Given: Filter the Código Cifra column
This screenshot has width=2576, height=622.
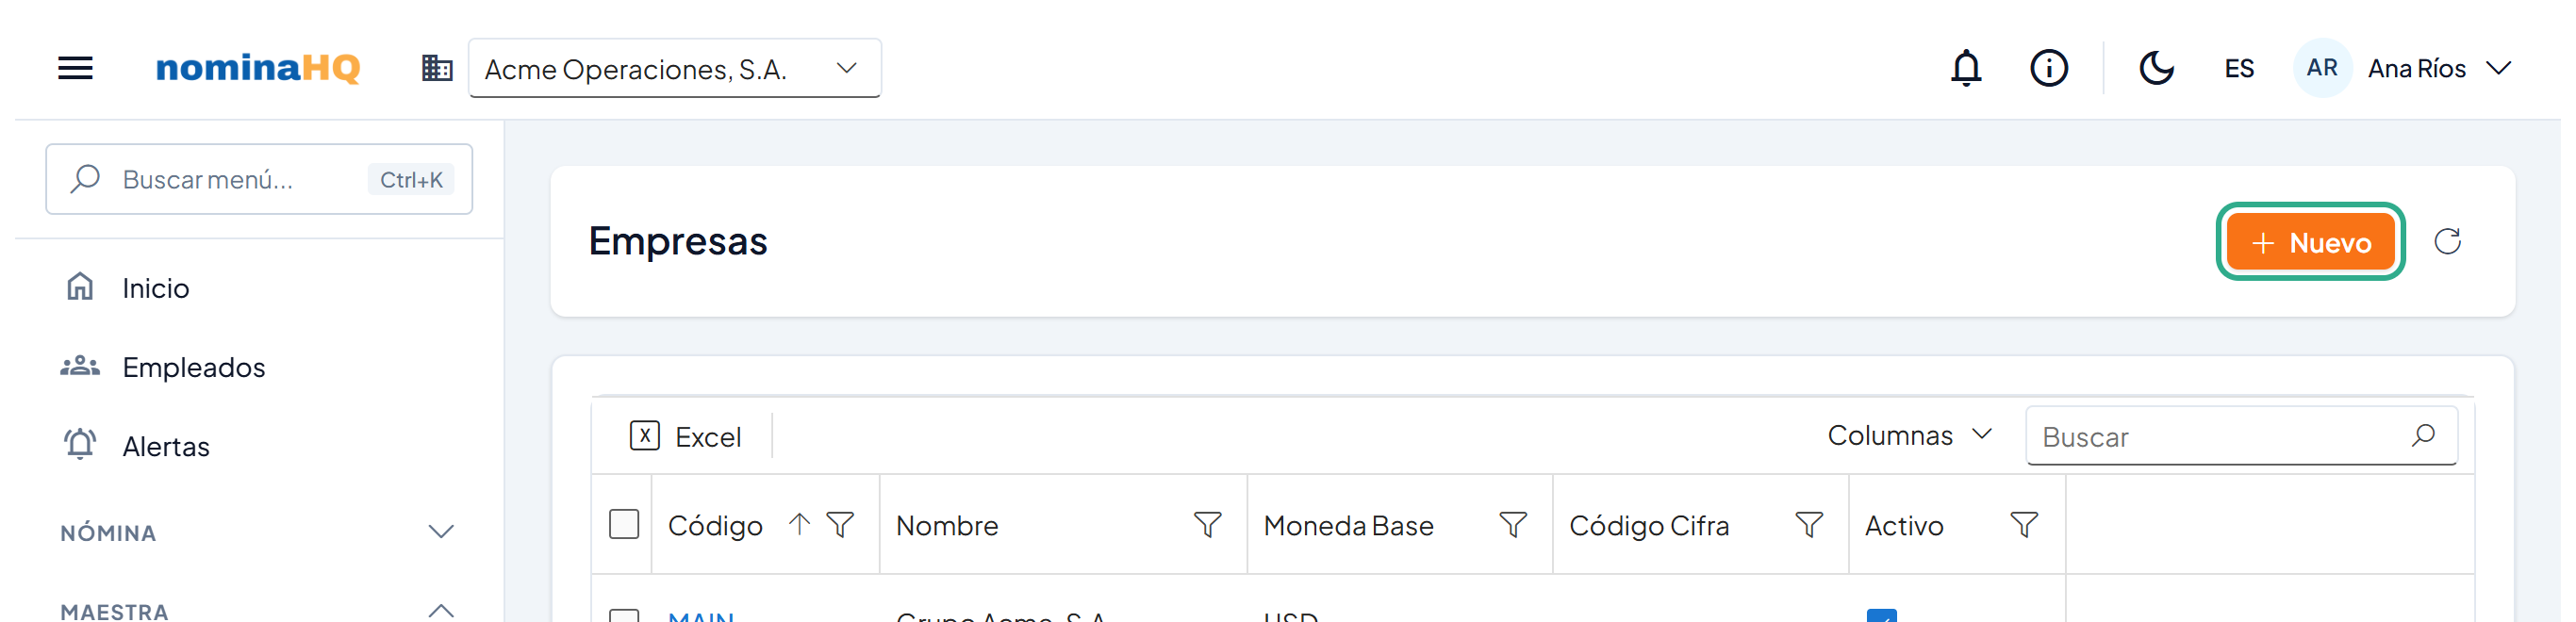Looking at the screenshot, I should pos(1809,525).
